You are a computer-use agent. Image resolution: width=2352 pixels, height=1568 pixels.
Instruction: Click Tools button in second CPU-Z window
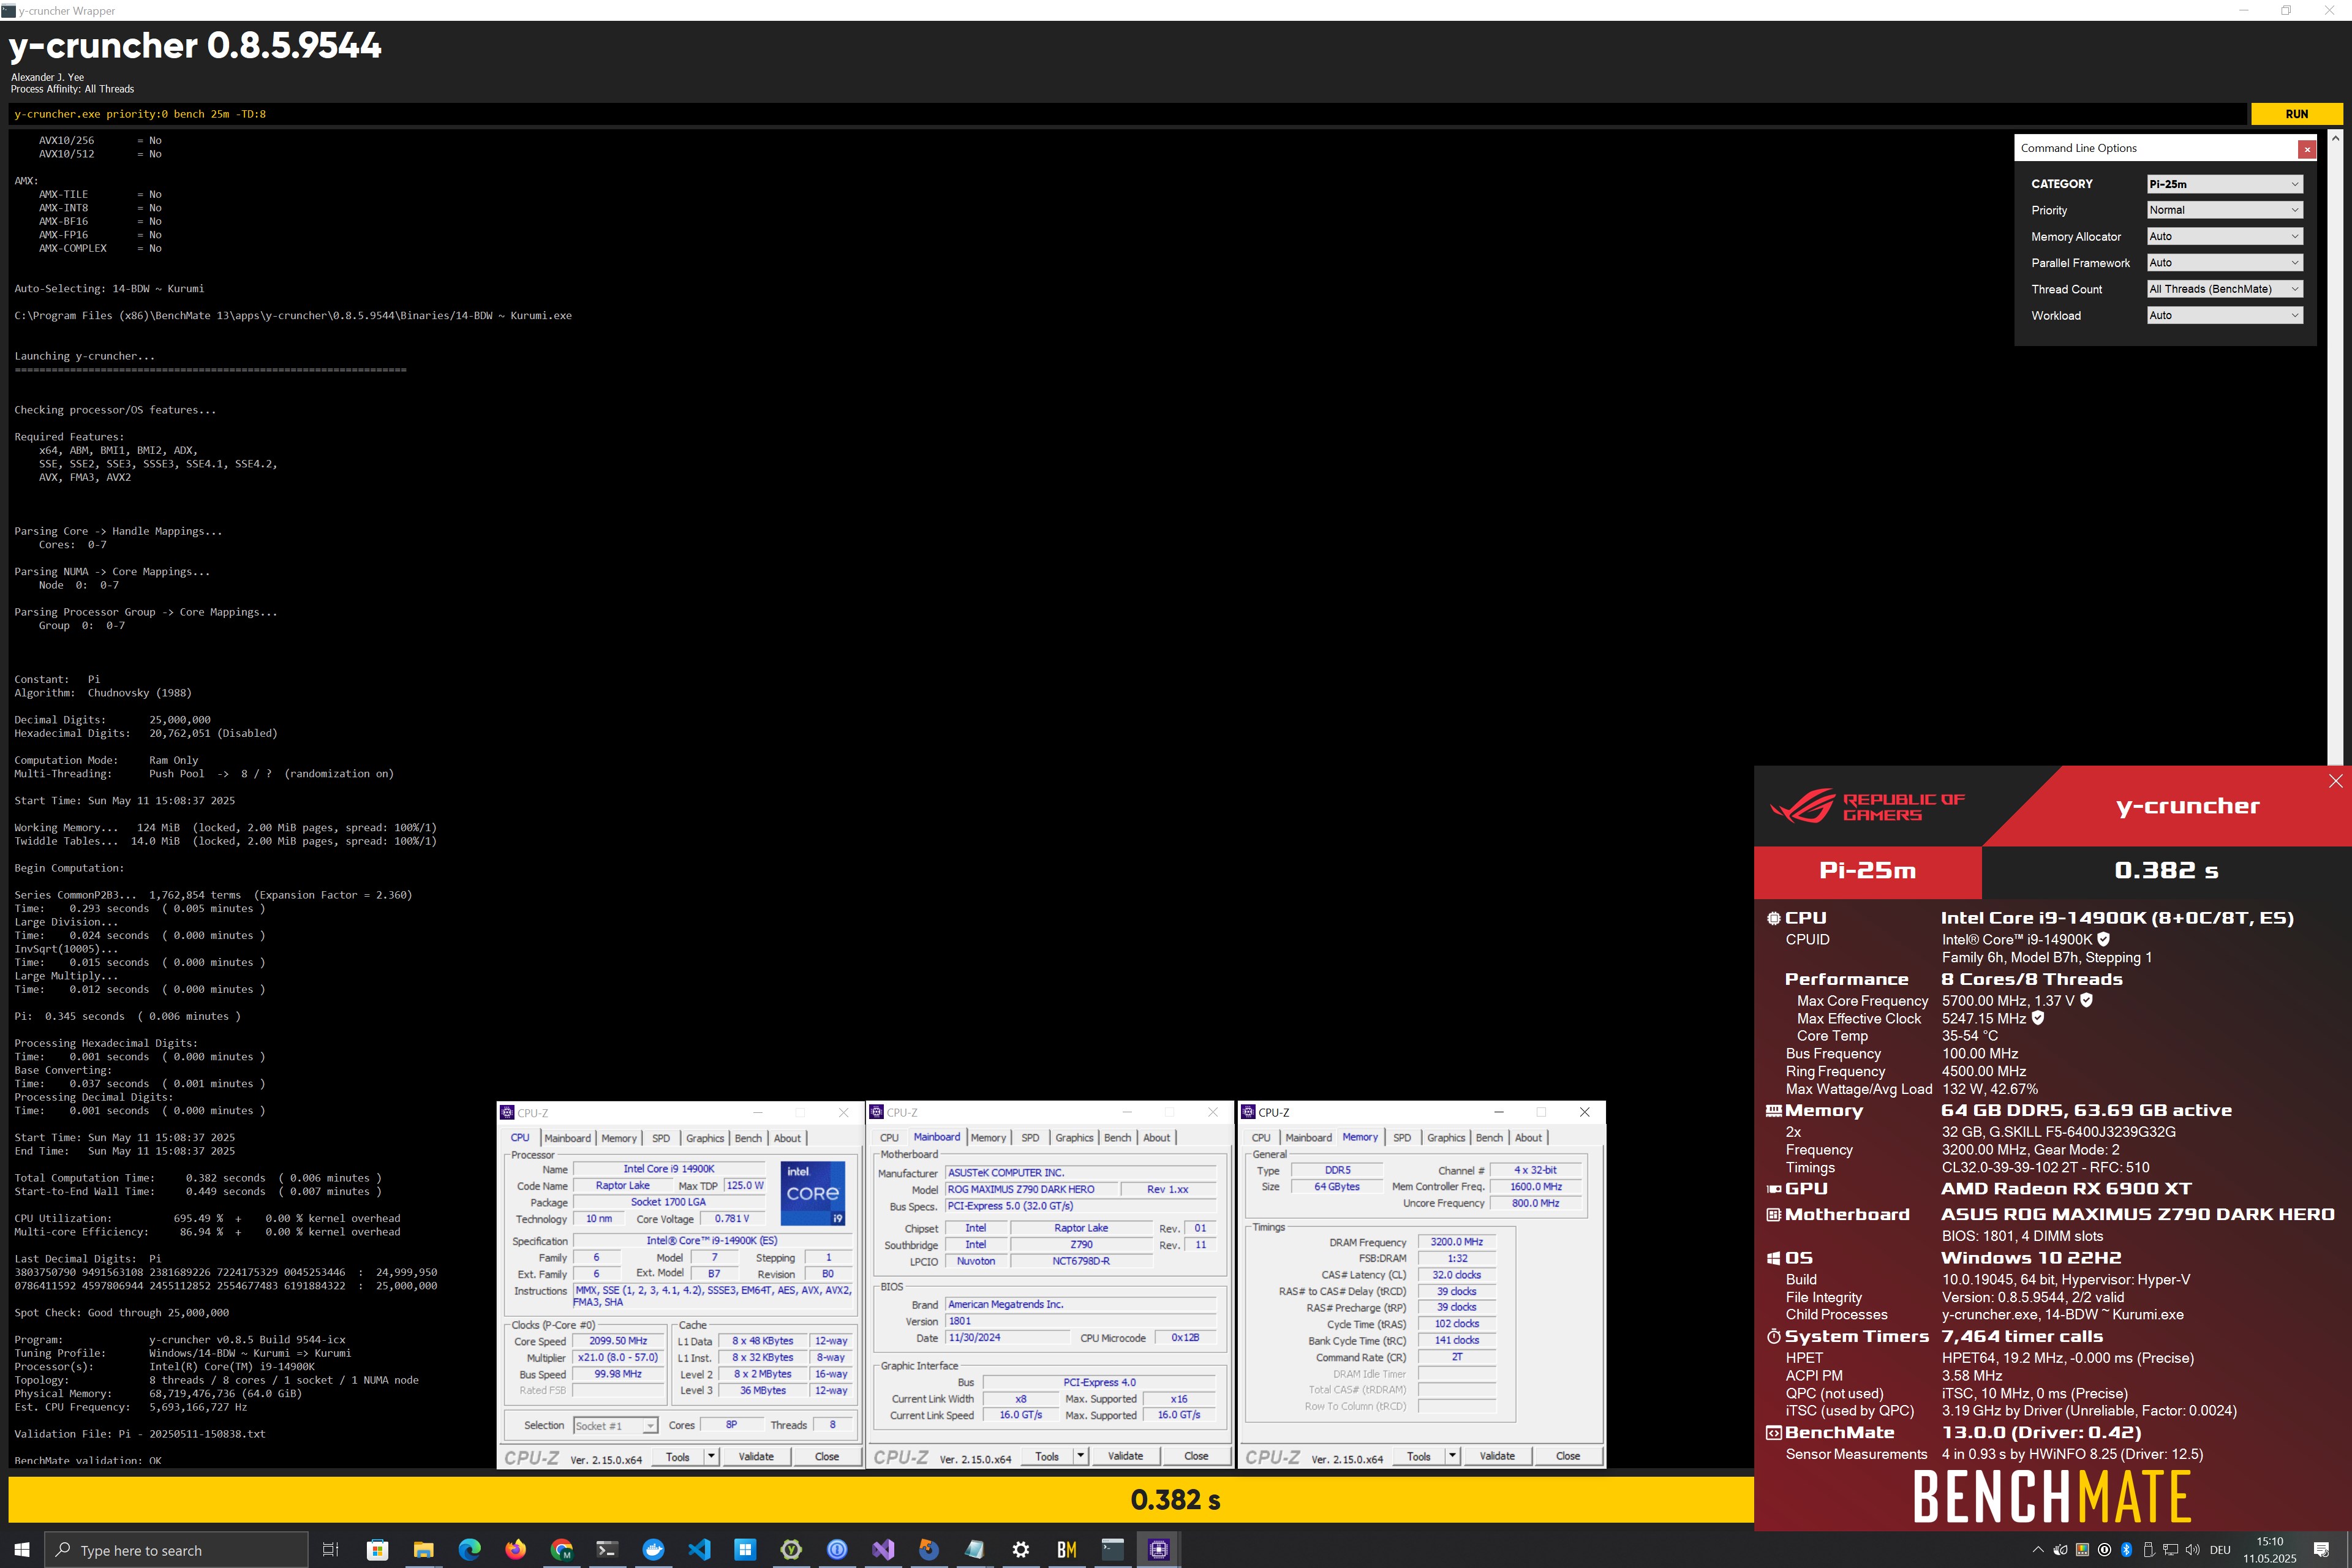tap(1047, 1456)
